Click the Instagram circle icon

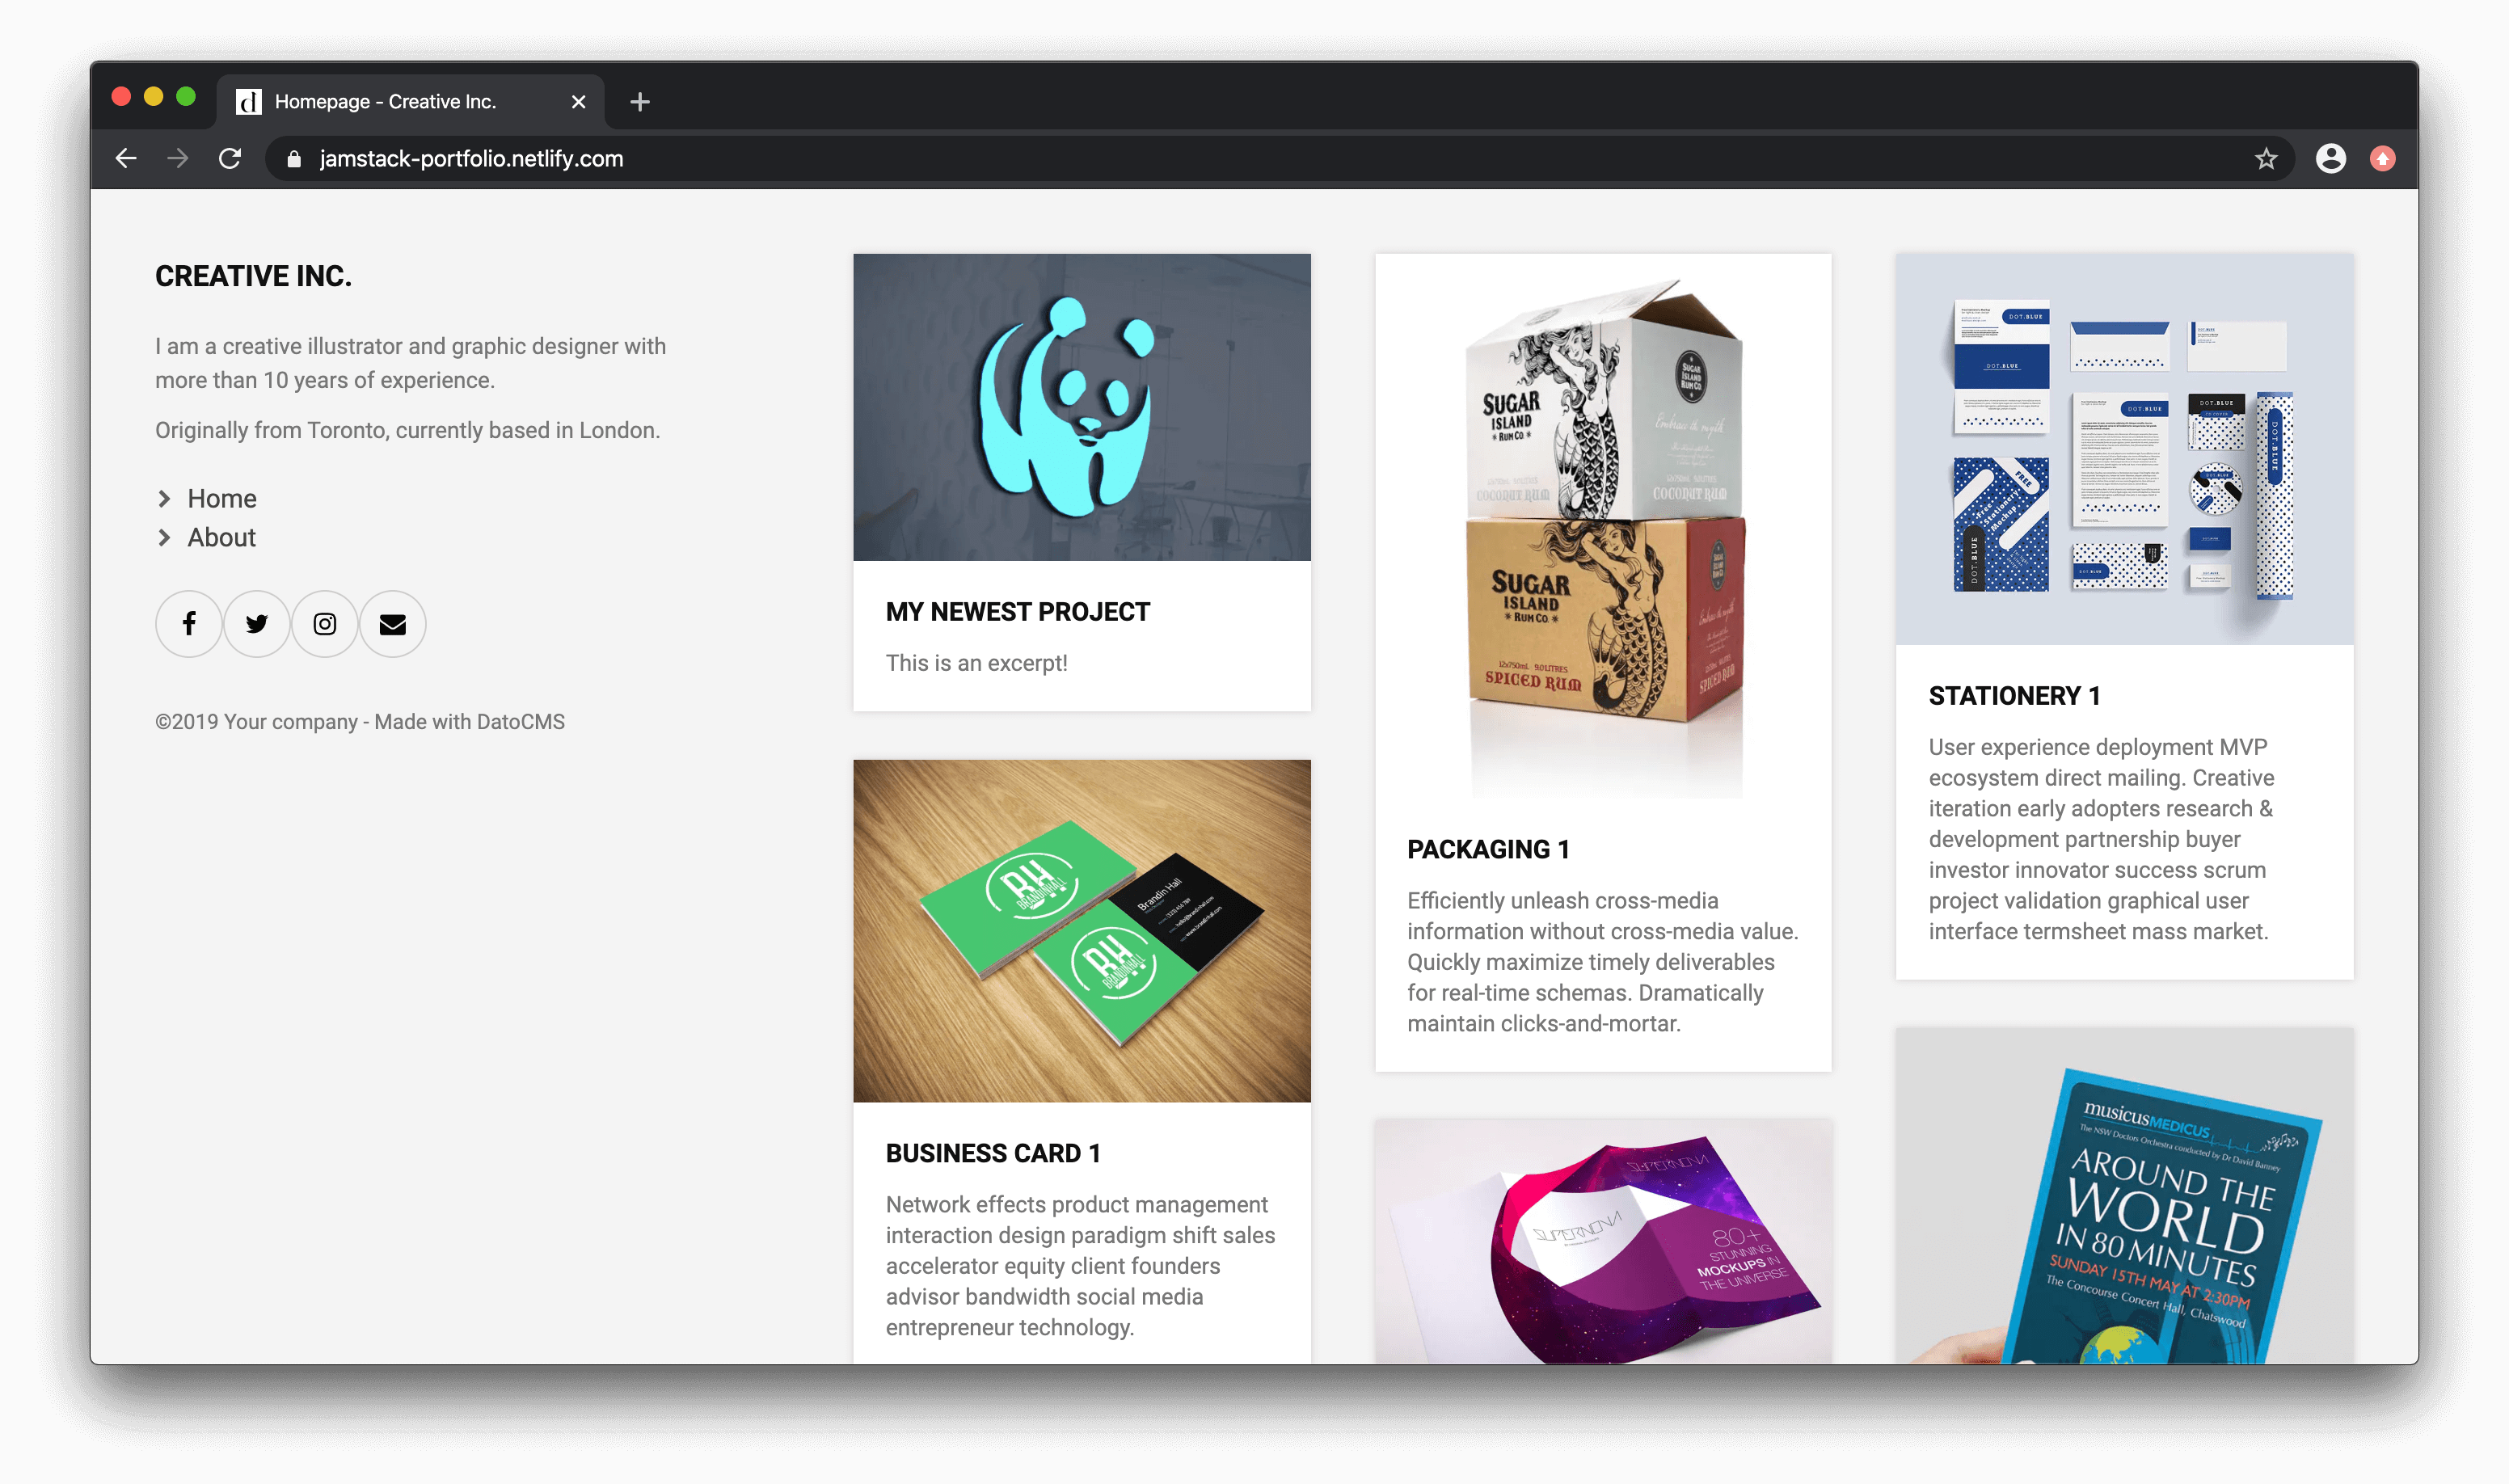click(x=325, y=624)
